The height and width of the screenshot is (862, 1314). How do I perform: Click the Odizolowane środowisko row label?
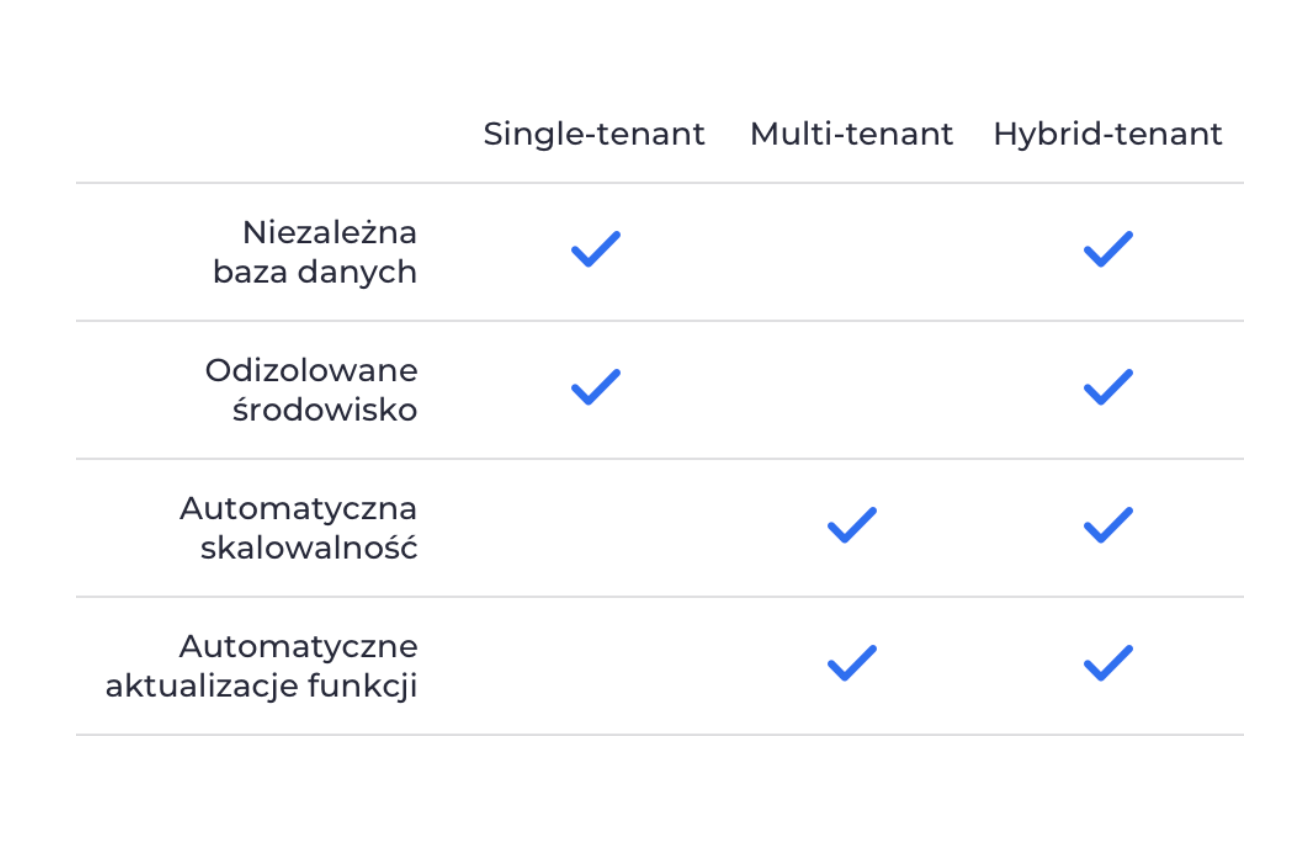pyautogui.click(x=311, y=390)
